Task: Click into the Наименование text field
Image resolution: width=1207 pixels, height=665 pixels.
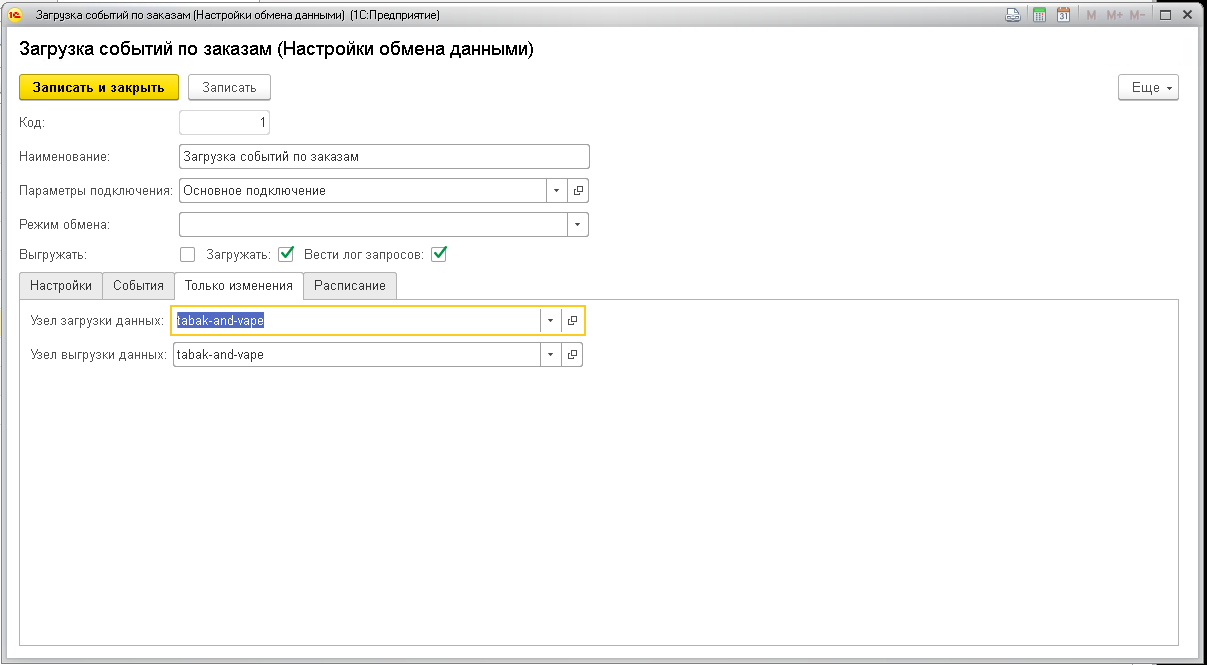Action: [x=384, y=157]
